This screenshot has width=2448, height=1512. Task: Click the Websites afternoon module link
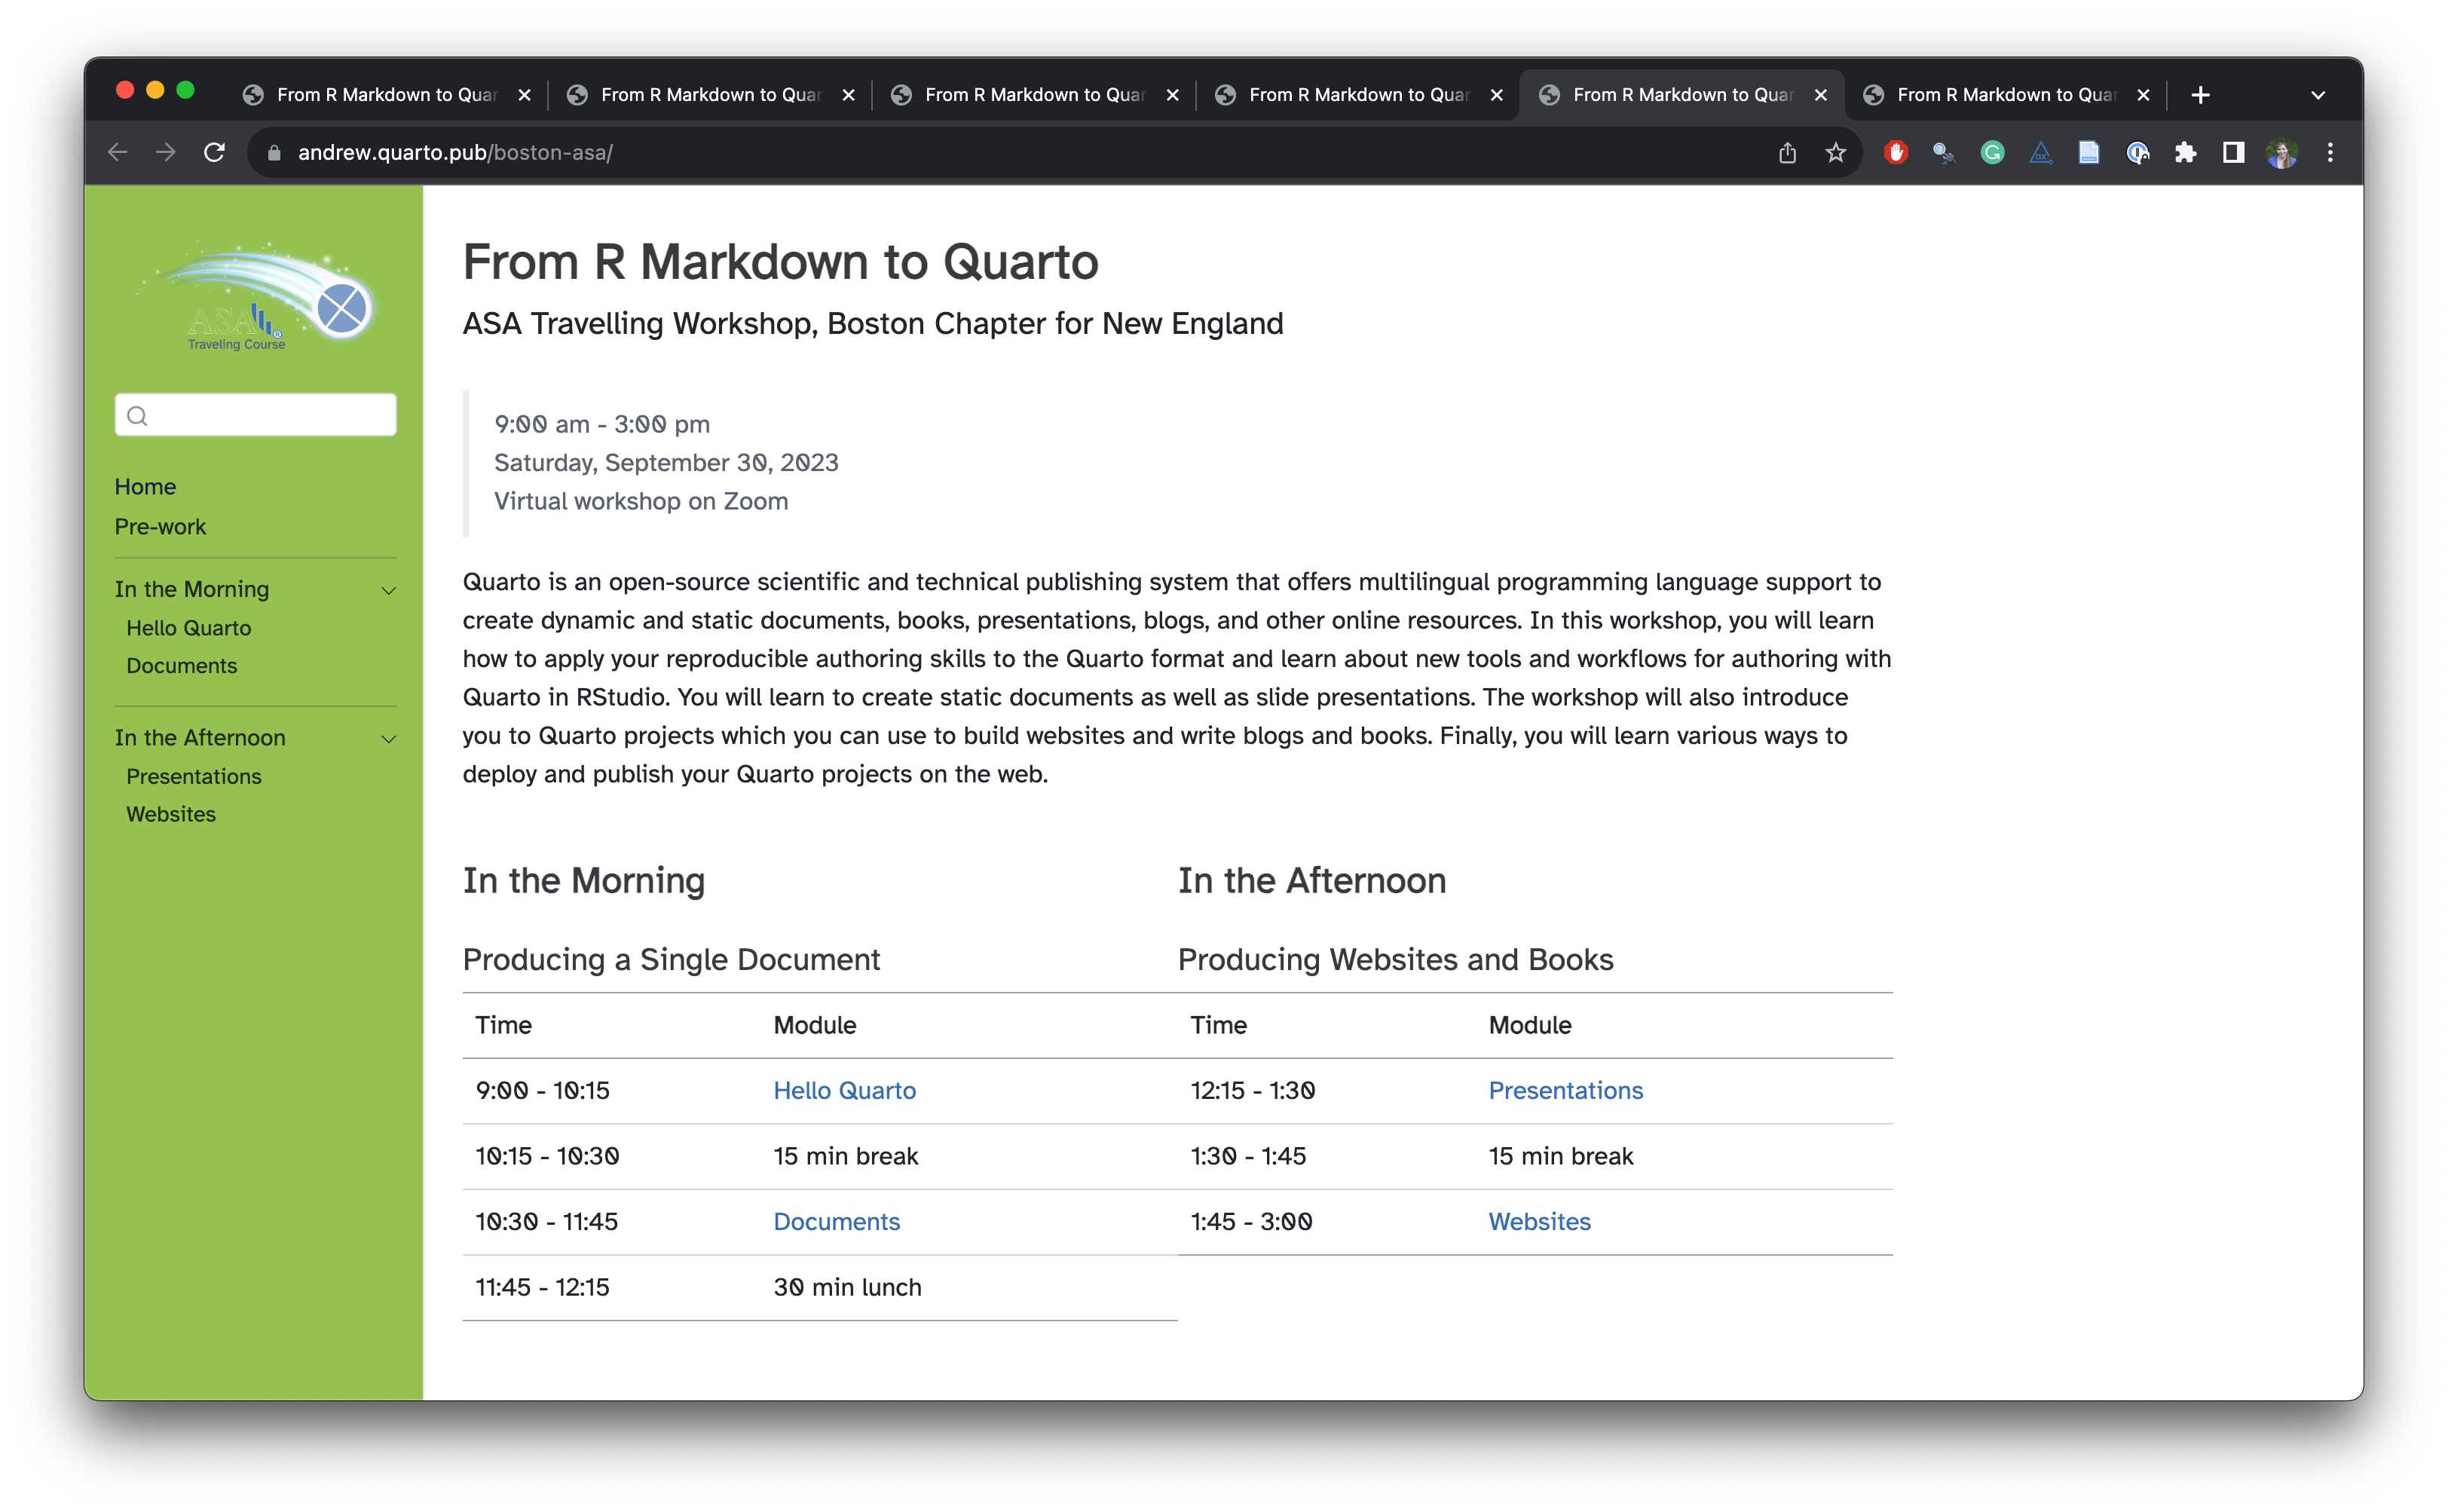click(x=1539, y=1220)
